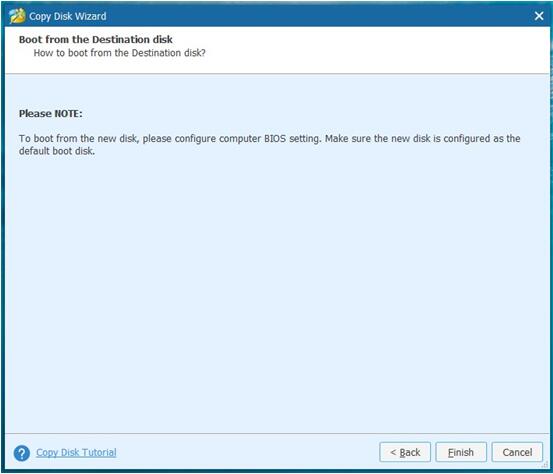Select the 'Boot from the Destination disk' heading
553x474 pixels.
[96, 40]
